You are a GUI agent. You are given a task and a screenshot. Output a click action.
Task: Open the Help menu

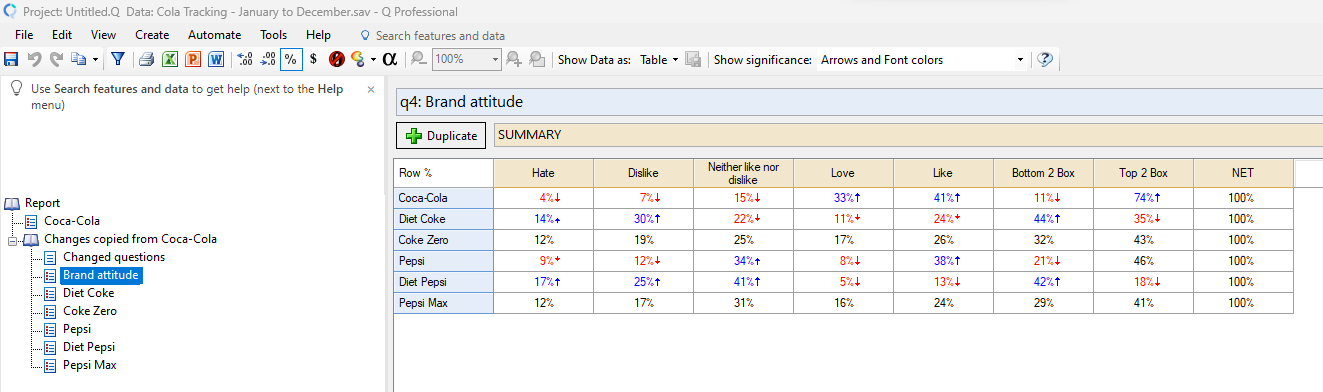pyautogui.click(x=318, y=35)
